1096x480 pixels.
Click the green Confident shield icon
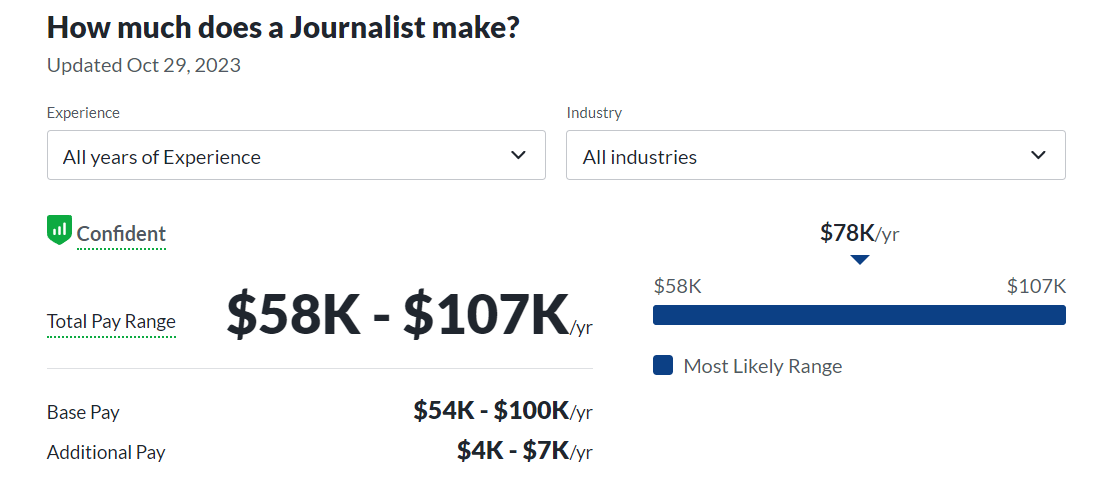(x=59, y=231)
